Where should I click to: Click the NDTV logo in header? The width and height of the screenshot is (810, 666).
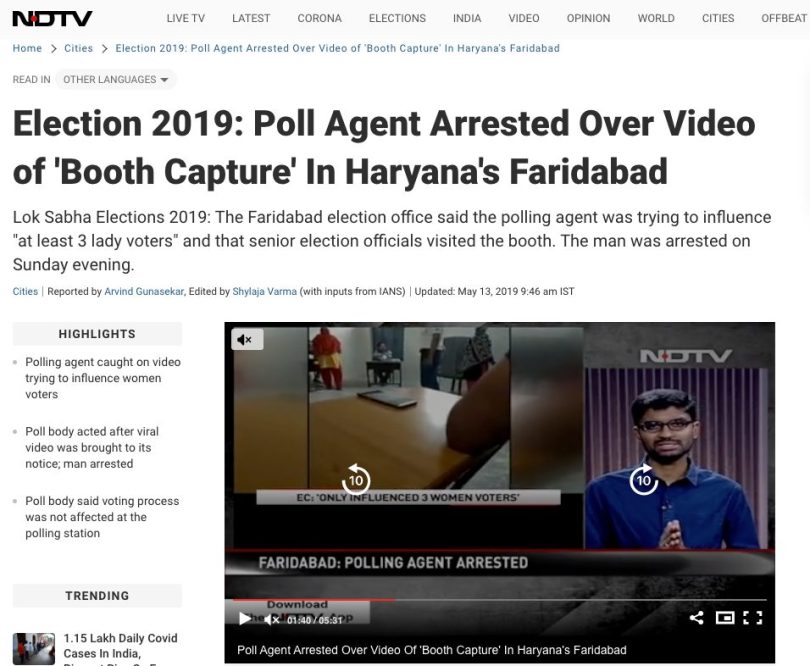52,19
